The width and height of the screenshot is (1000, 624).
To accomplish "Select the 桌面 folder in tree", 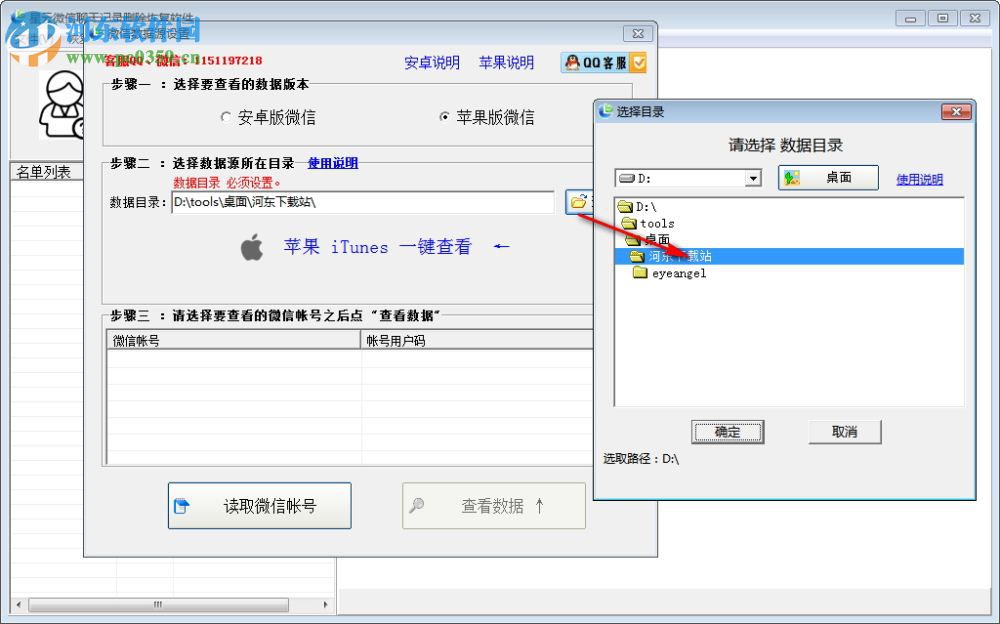I will (x=648, y=239).
